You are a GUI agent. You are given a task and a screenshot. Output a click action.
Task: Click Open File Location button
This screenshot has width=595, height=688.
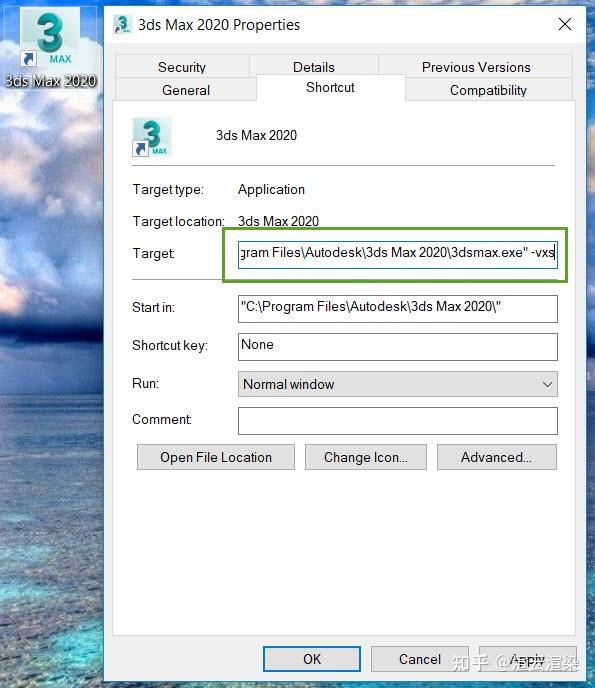216,457
